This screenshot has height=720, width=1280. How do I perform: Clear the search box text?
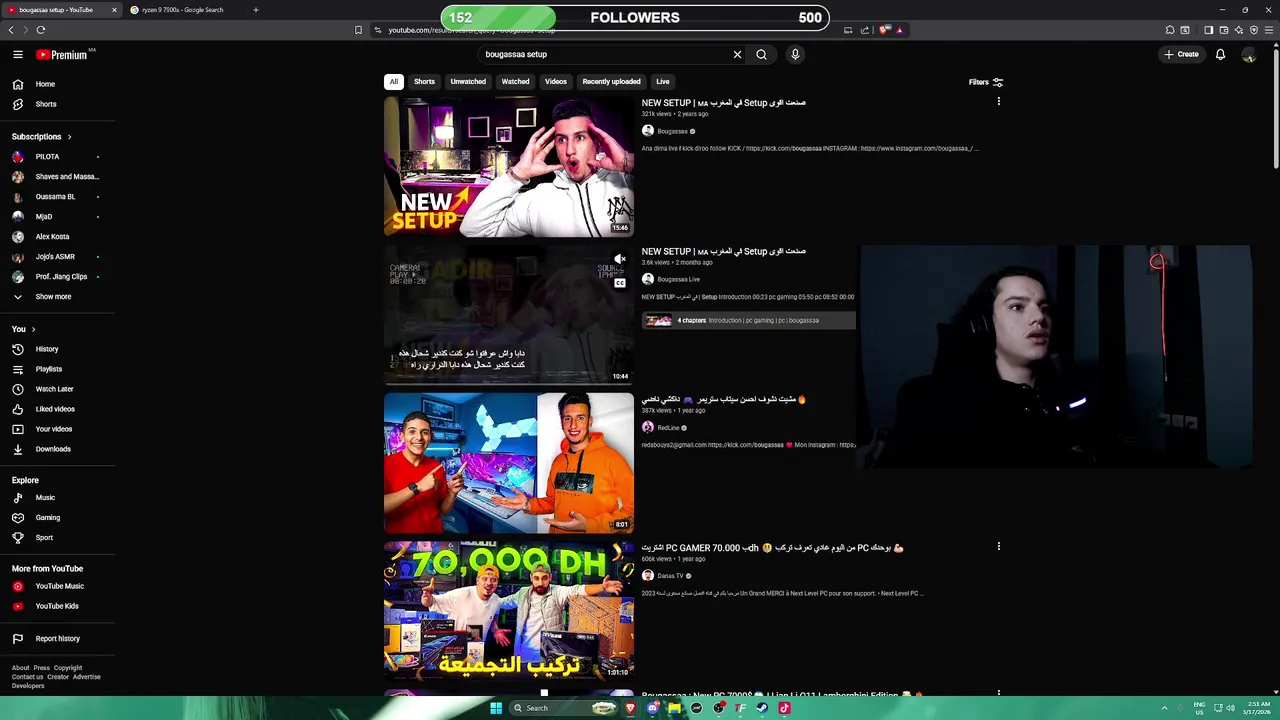click(x=737, y=54)
